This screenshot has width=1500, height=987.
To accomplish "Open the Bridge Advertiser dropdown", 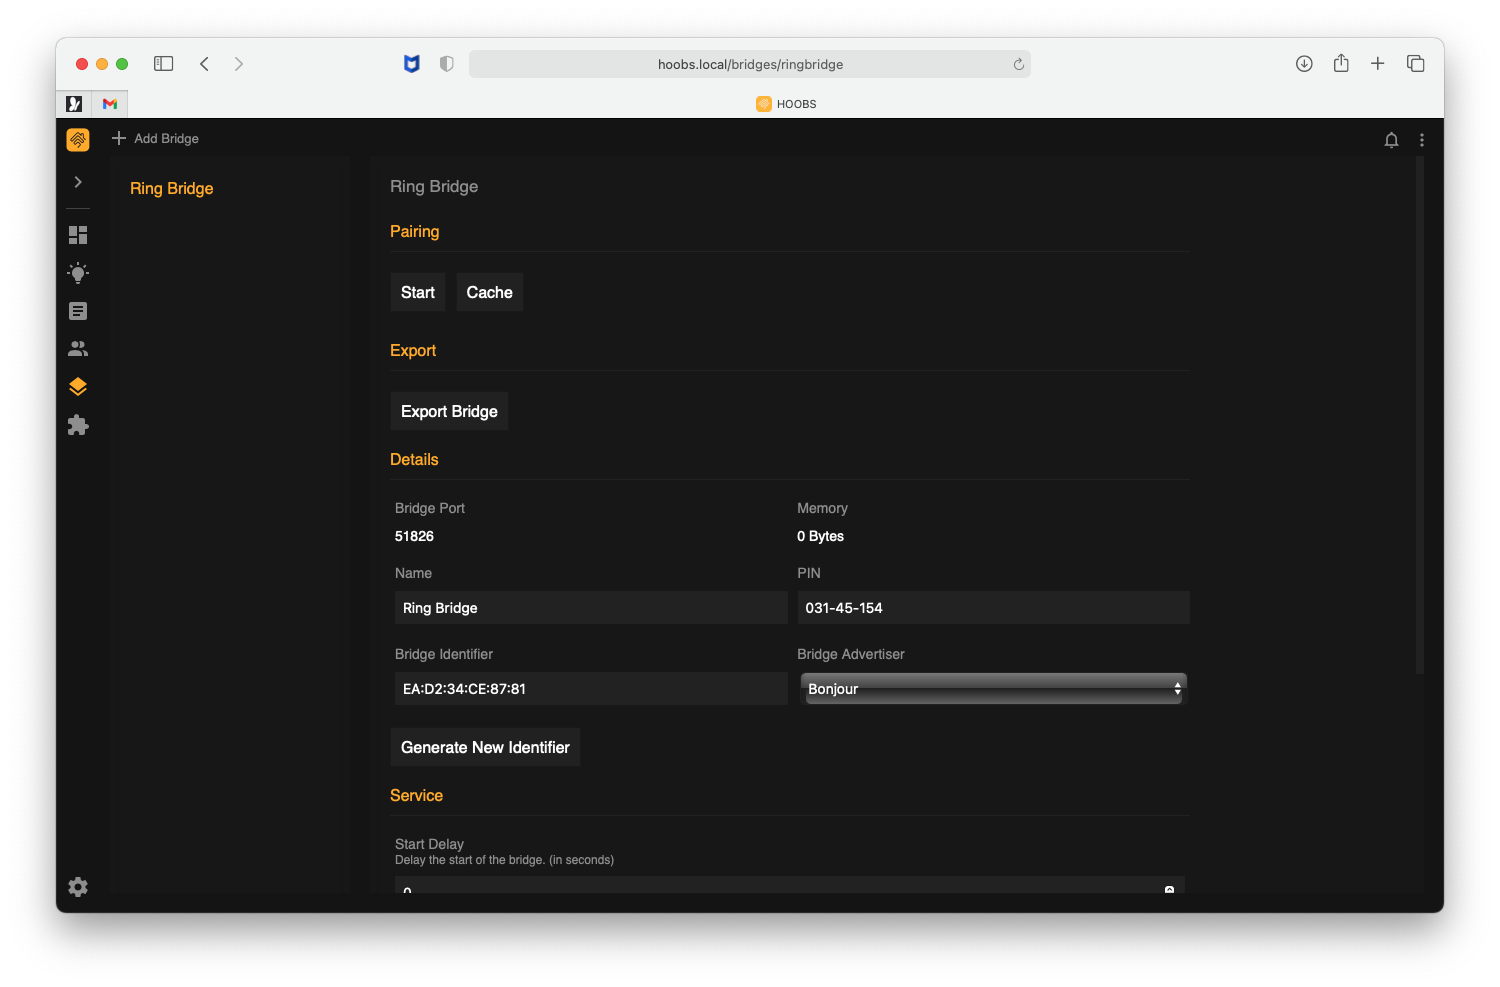I will (992, 688).
